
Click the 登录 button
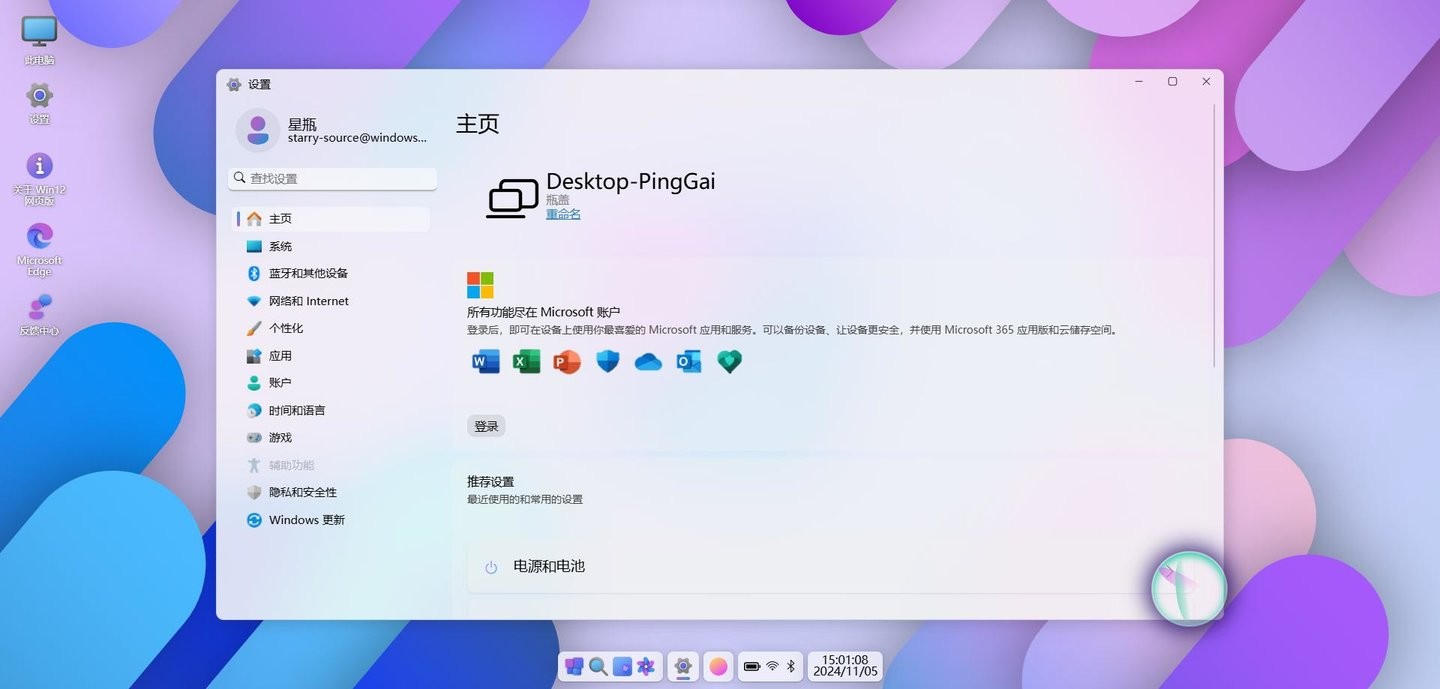486,426
